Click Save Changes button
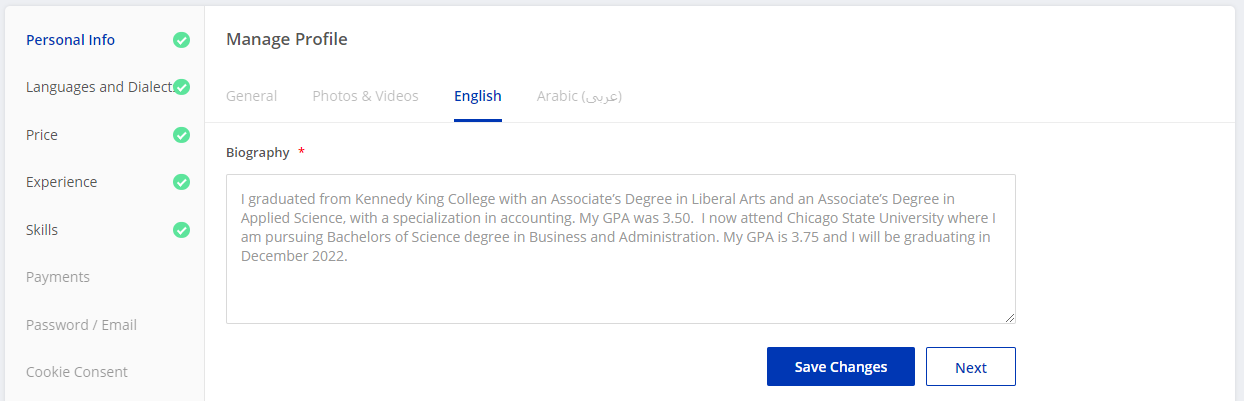Viewport: 1244px width, 401px height. (840, 367)
